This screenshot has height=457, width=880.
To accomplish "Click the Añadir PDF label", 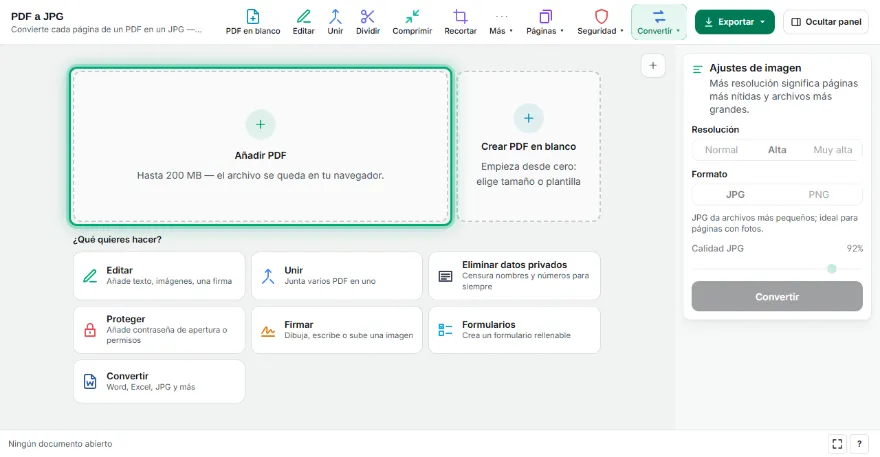I will [260, 156].
